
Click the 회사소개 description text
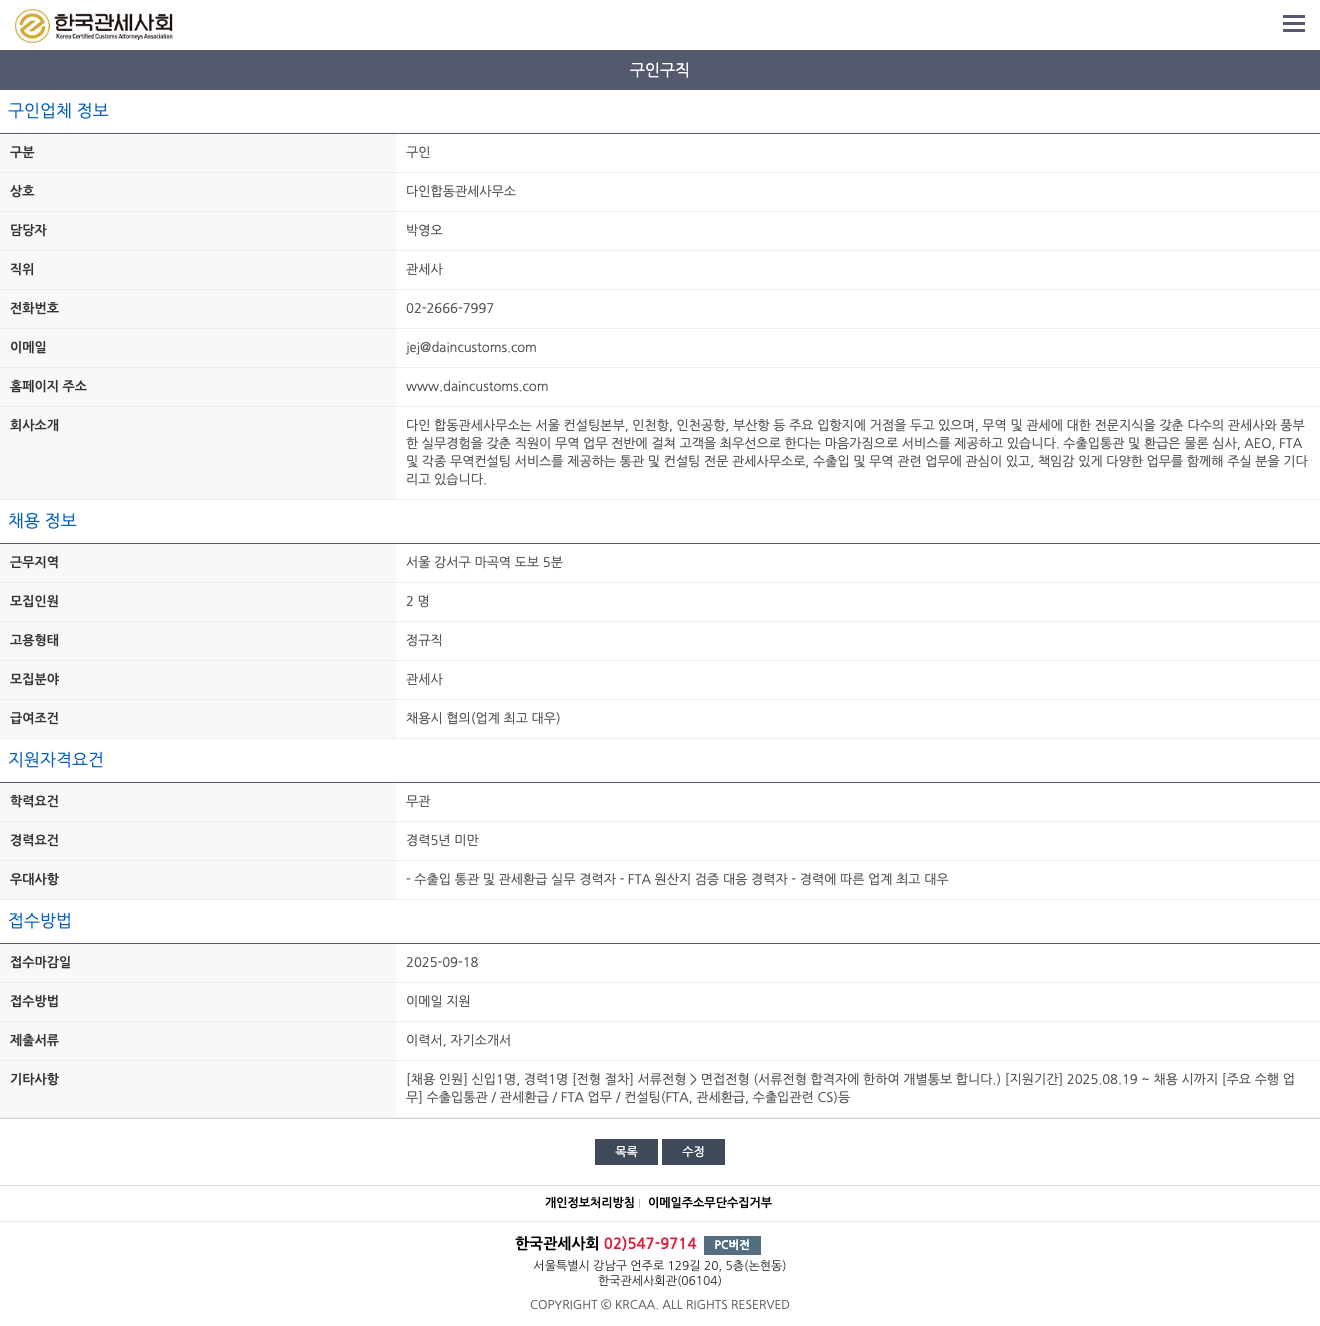pyautogui.click(x=857, y=452)
